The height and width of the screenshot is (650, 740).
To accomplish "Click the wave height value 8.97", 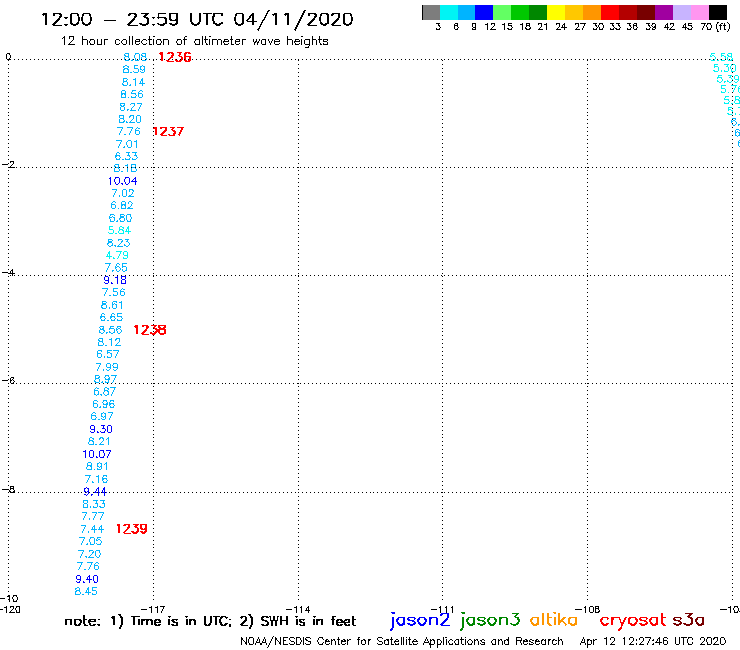I will click(x=105, y=379).
